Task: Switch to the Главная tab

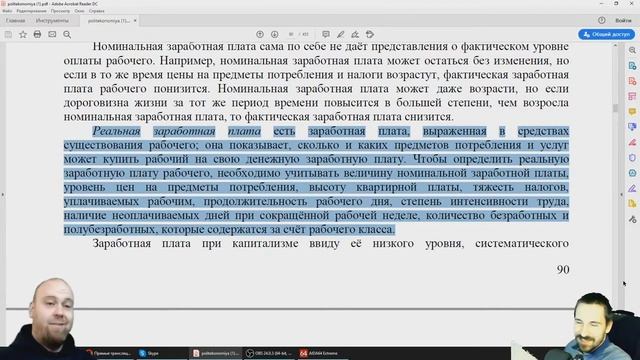Action: (16, 20)
